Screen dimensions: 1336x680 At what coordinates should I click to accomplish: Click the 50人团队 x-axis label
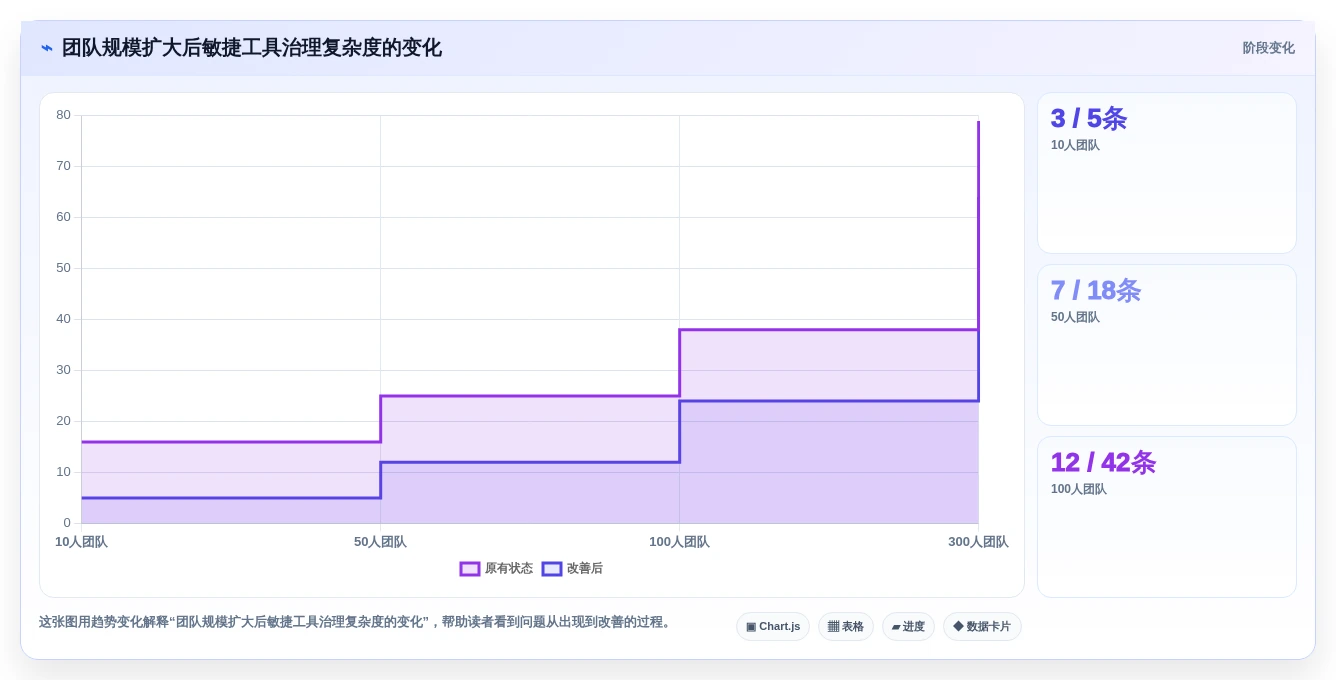coord(380,542)
